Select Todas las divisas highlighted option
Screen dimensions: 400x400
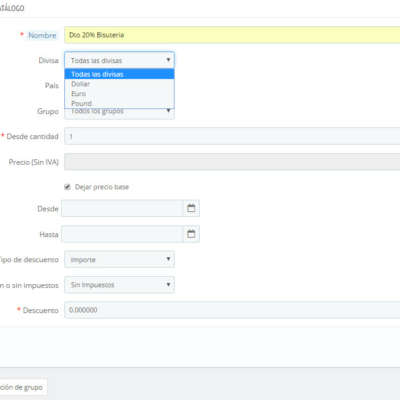[x=119, y=74]
